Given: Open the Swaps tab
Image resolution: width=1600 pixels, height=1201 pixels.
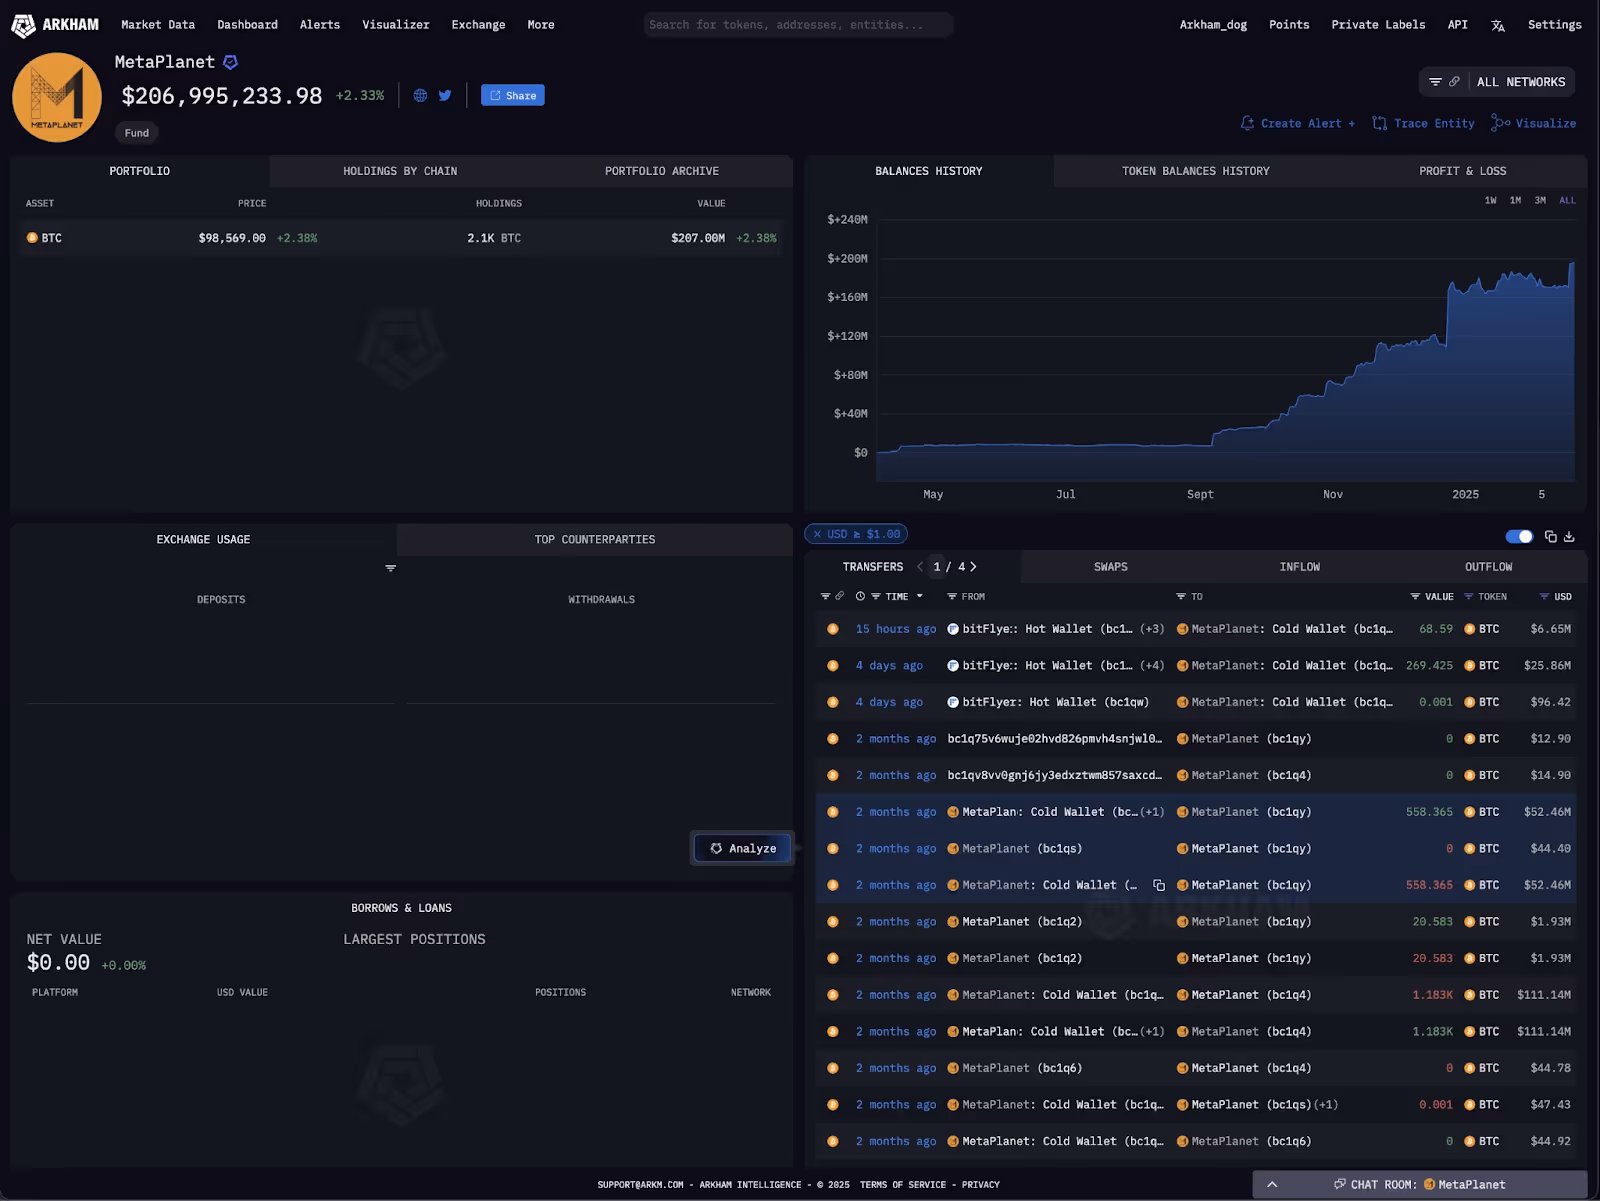Looking at the screenshot, I should point(1110,567).
